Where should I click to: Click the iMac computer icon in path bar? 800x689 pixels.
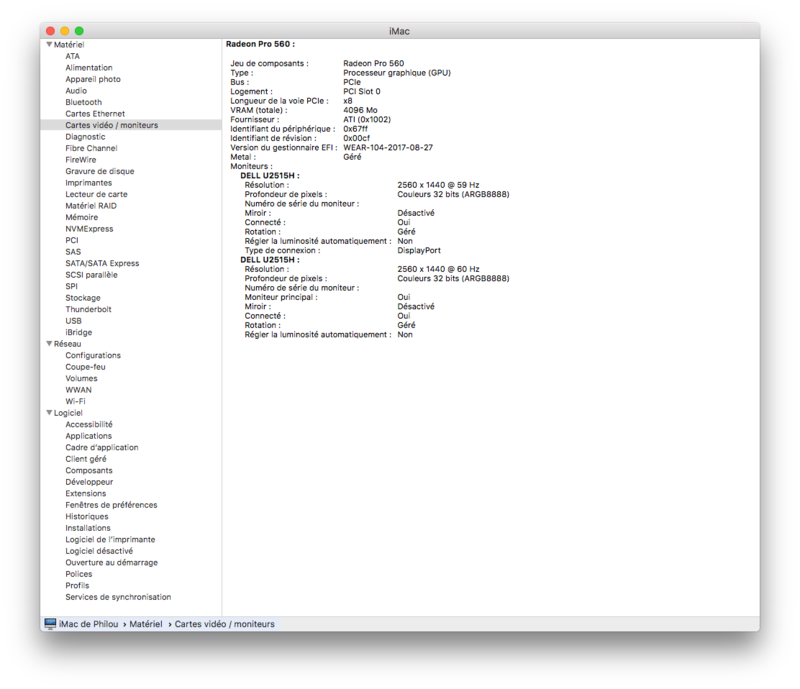pyautogui.click(x=50, y=624)
